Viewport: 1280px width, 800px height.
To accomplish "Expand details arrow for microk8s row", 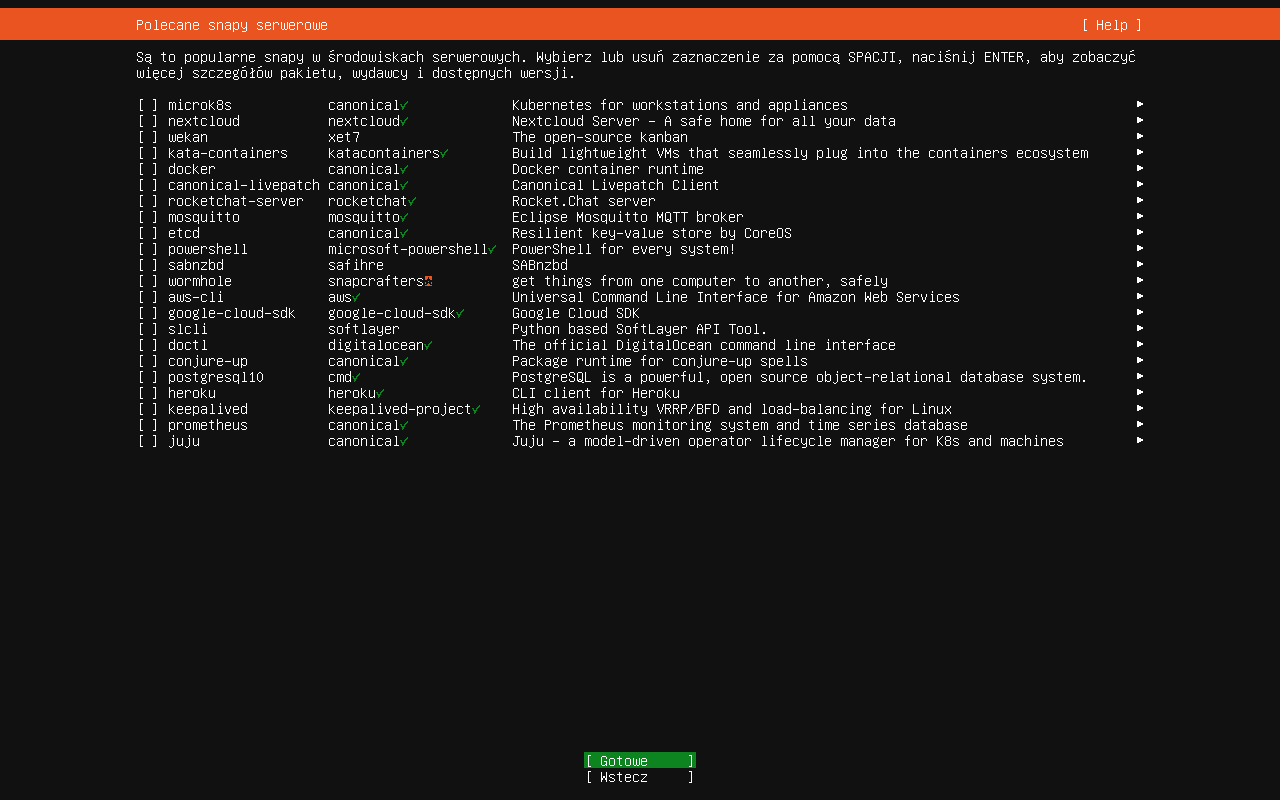I will click(1140, 104).
